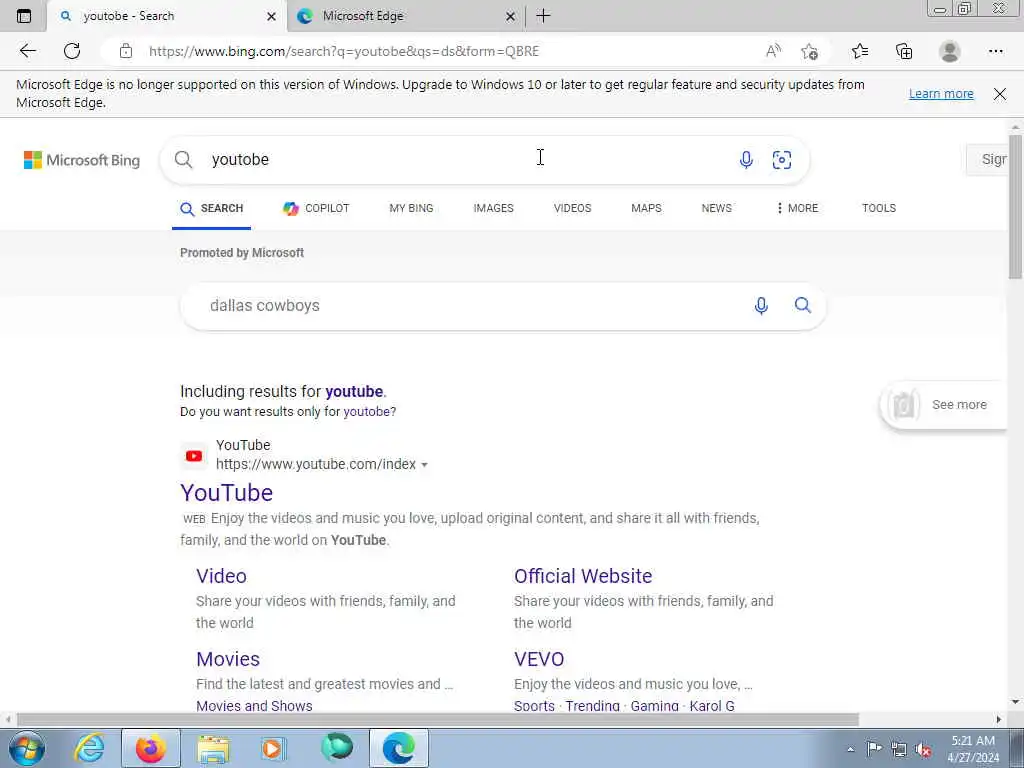Launch Internet Explorer from the taskbar

pos(89,748)
